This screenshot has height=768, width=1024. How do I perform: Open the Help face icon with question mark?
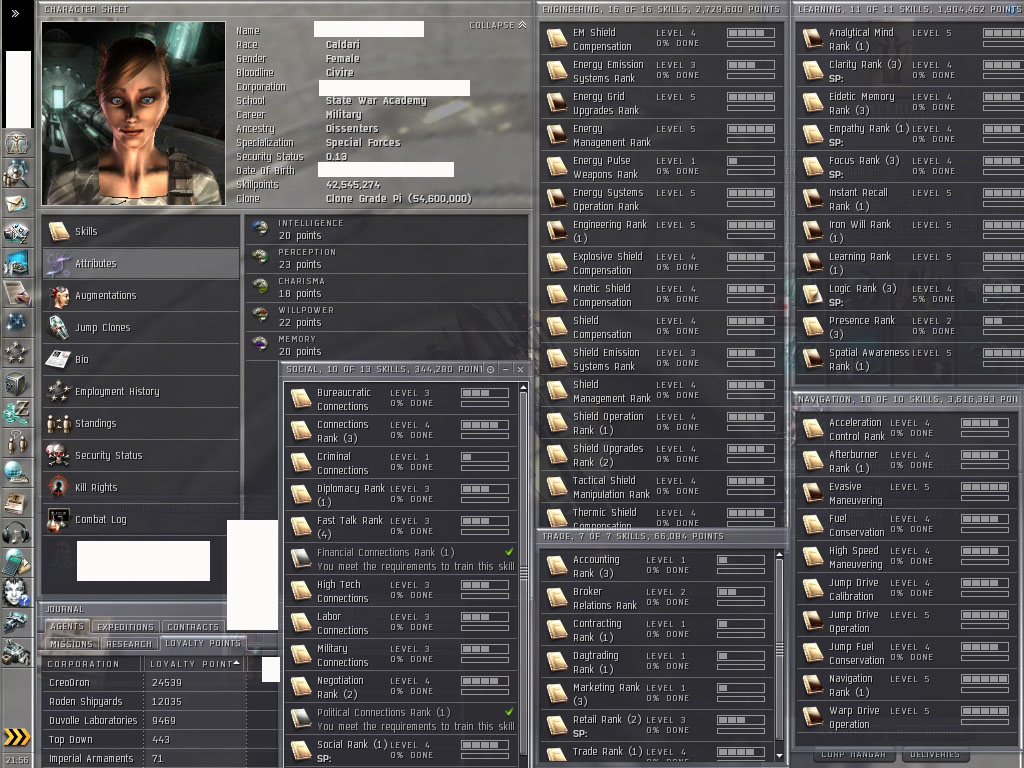tap(16, 592)
